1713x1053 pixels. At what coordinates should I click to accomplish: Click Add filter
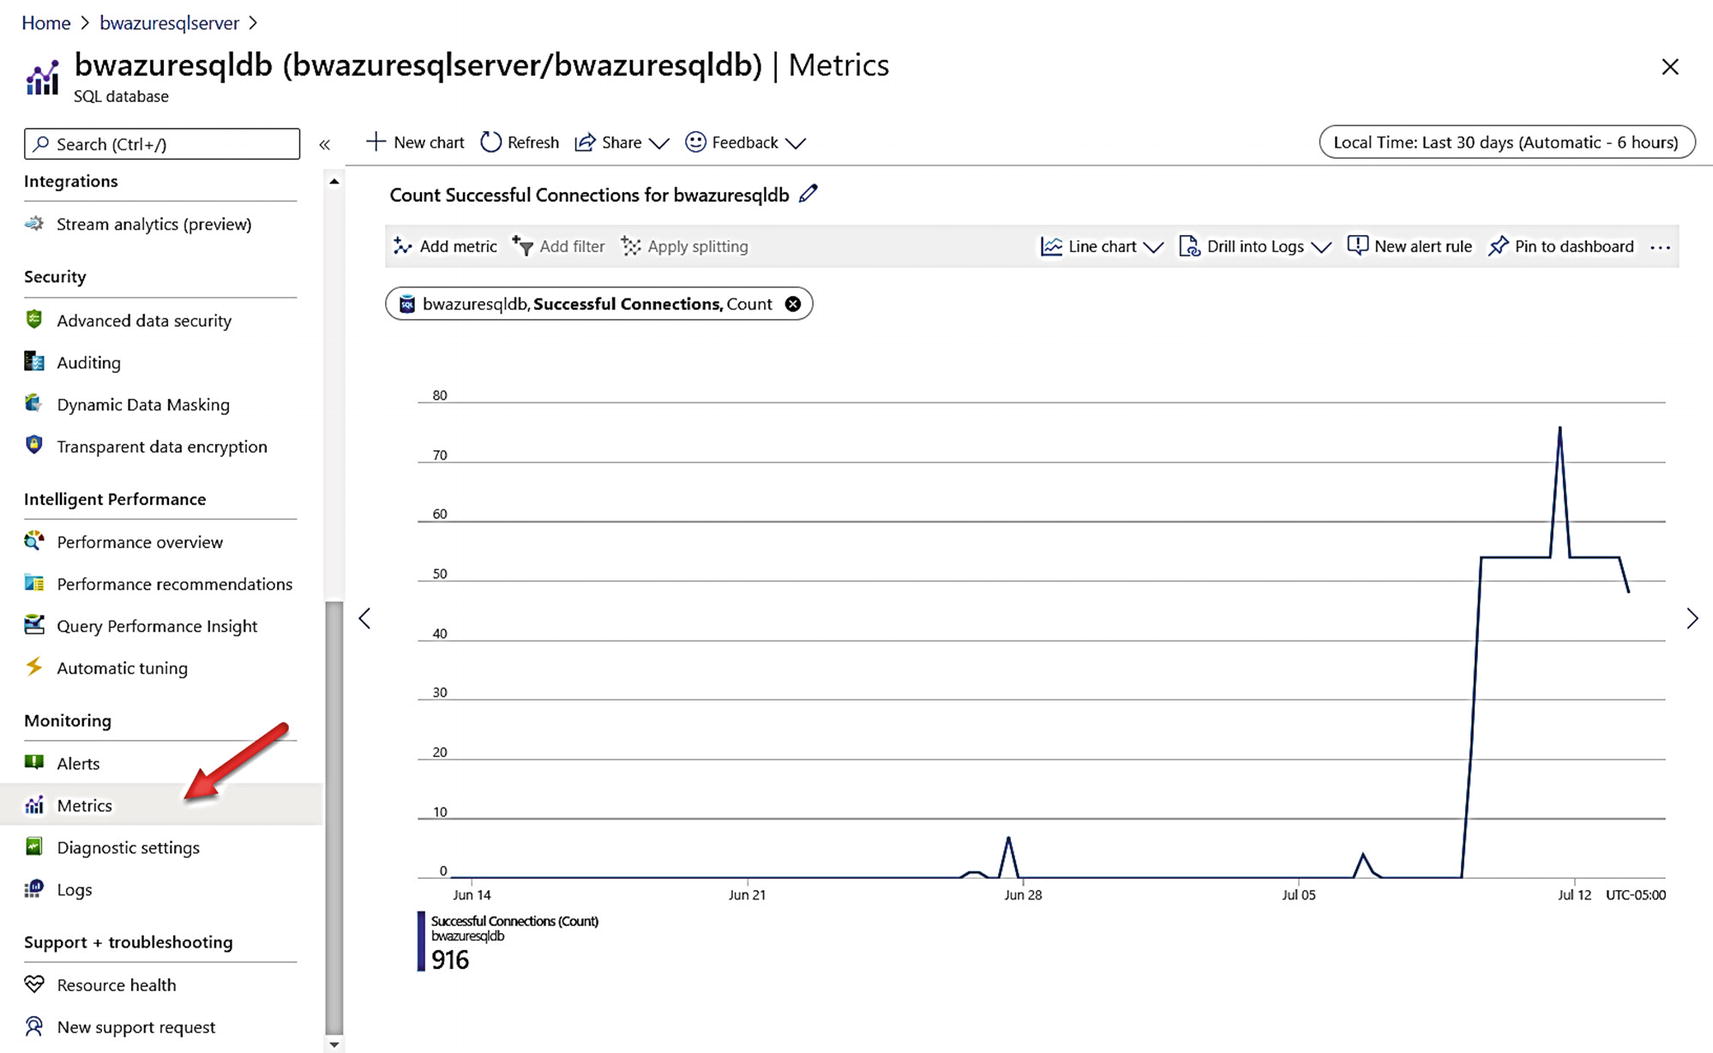(x=558, y=246)
